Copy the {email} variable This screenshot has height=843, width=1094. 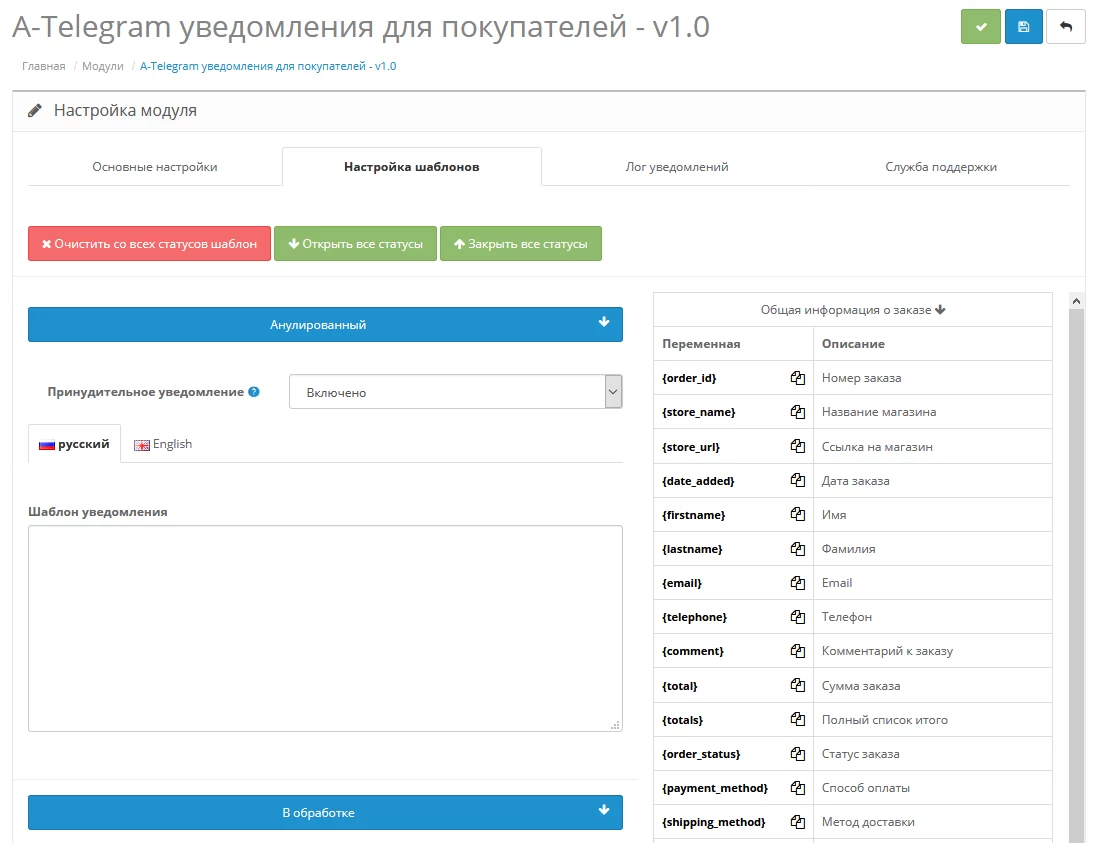[x=797, y=583]
